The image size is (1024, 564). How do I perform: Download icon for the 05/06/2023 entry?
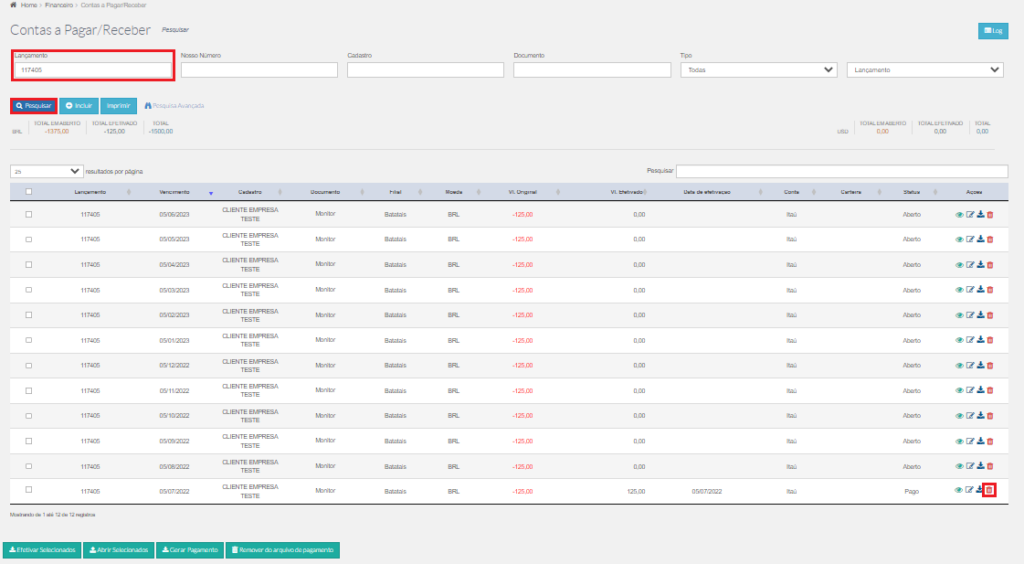(980, 214)
